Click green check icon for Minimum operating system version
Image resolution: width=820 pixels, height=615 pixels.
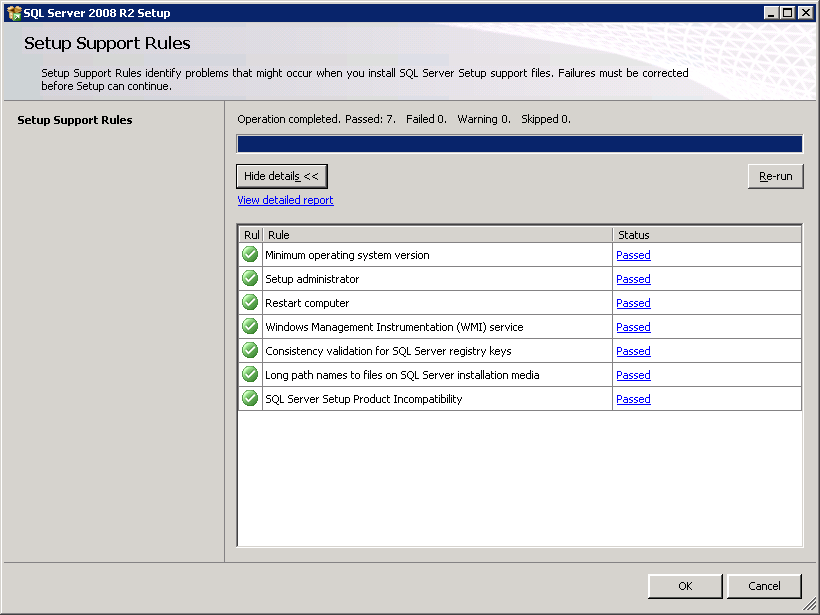(250, 255)
